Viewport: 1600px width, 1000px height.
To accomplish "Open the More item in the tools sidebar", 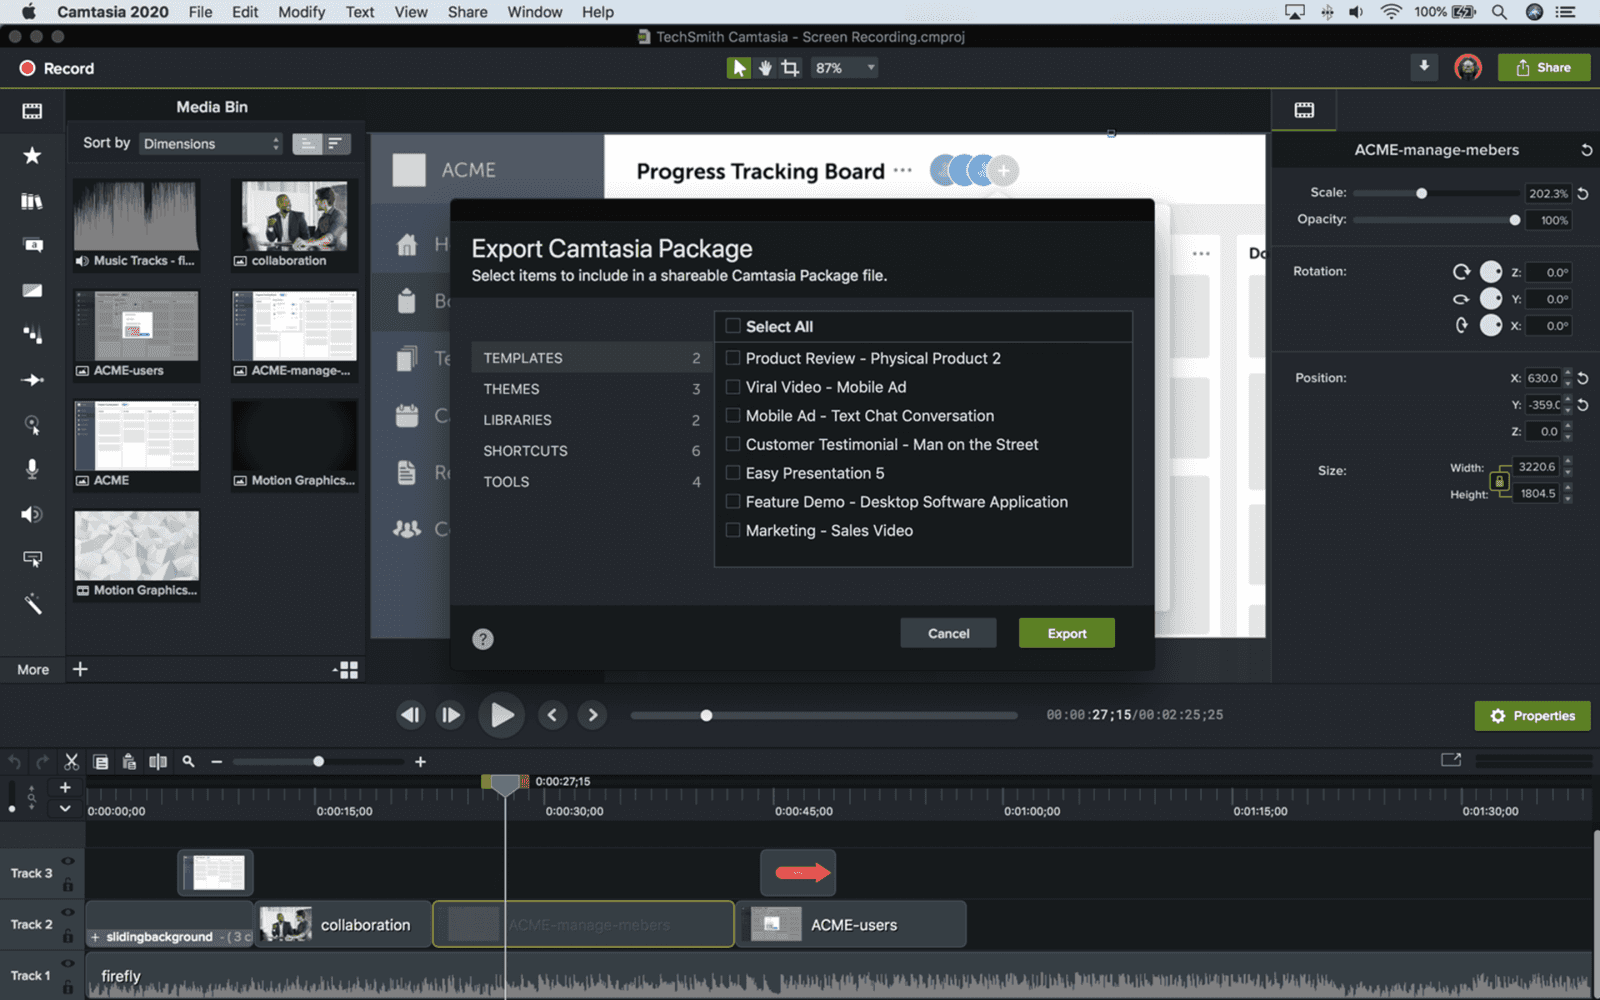I will point(33,670).
